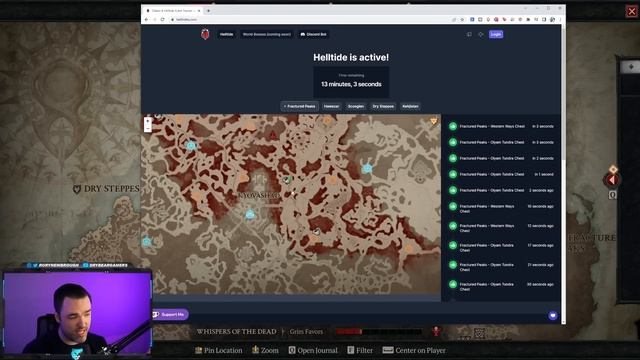The image size is (640, 360).
Task: Click the notification icon left of theme icon
Action: pyautogui.click(x=469, y=34)
